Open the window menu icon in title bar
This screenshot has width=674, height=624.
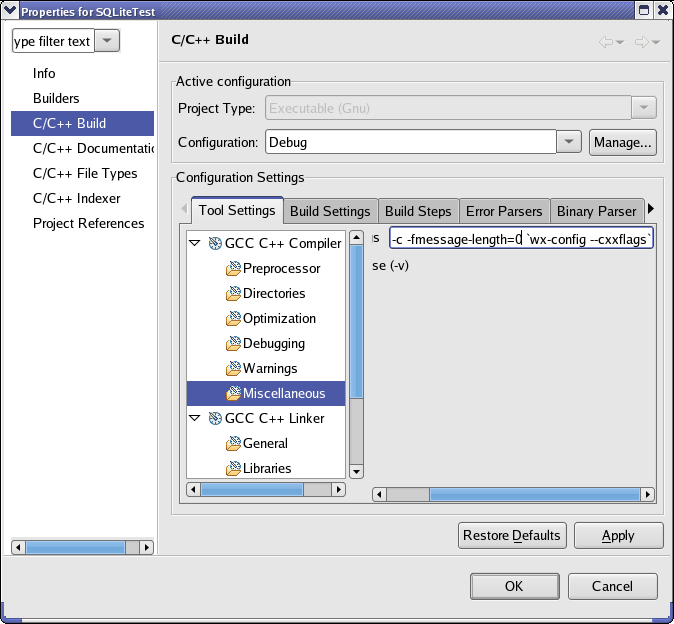tap(9, 10)
